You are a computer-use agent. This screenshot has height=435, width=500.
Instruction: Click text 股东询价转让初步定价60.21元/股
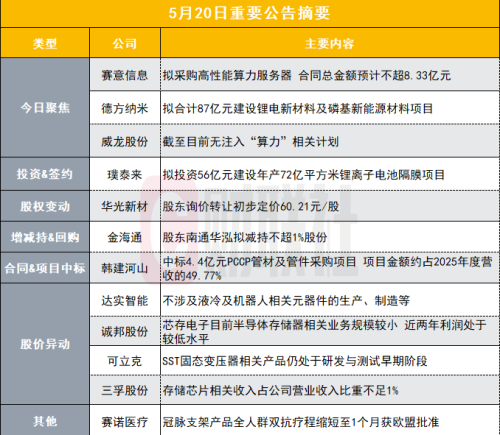pyautogui.click(x=251, y=207)
